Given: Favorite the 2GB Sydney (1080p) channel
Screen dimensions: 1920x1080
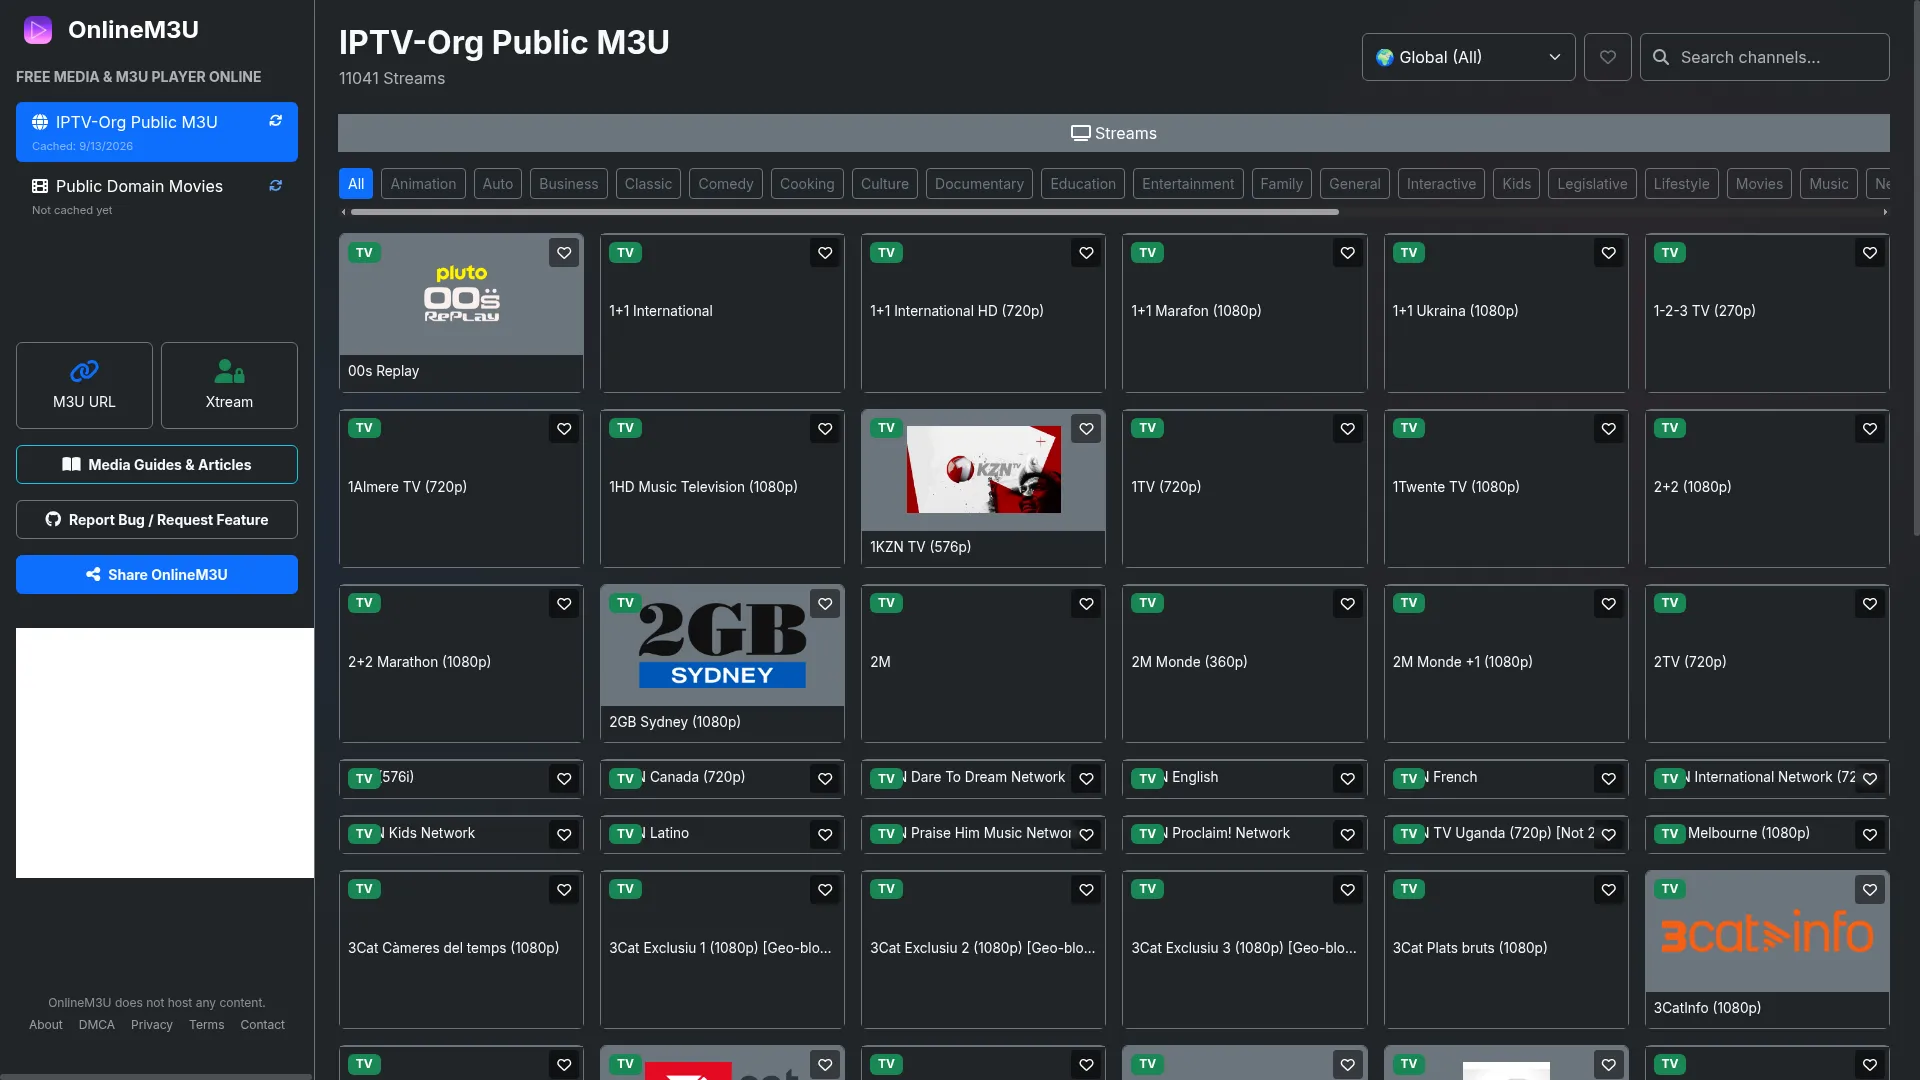Looking at the screenshot, I should click(x=825, y=604).
